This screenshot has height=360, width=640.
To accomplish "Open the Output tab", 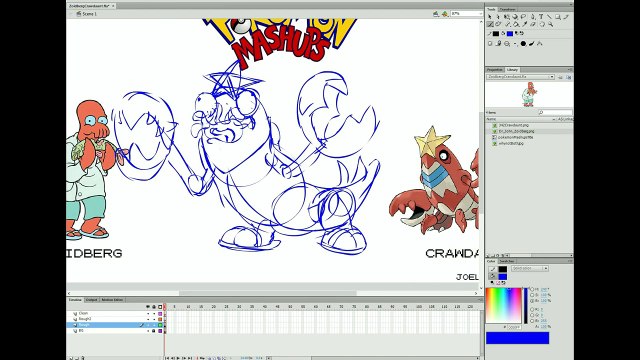I will click(x=91, y=300).
